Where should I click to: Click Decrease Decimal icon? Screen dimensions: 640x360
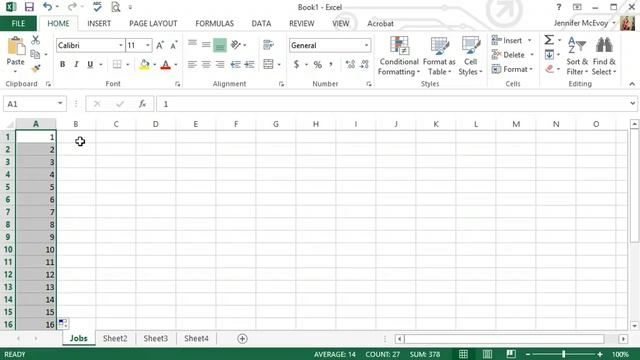click(x=364, y=64)
